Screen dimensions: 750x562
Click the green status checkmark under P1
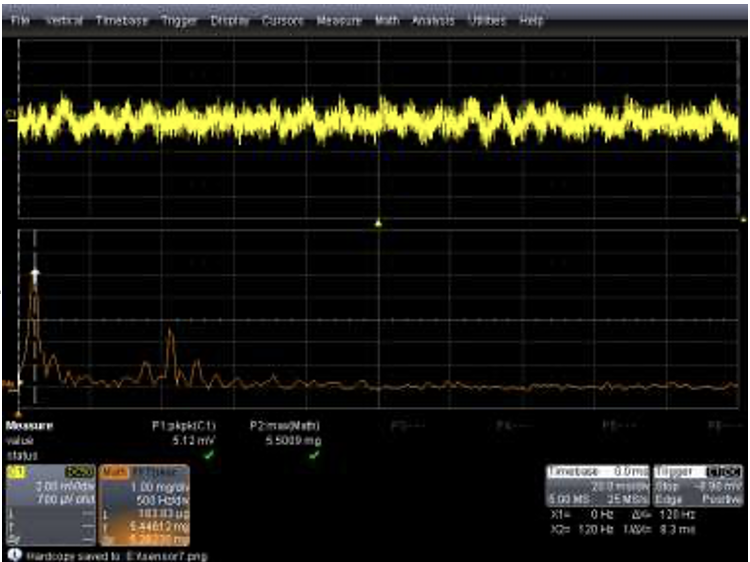pyautogui.click(x=209, y=455)
